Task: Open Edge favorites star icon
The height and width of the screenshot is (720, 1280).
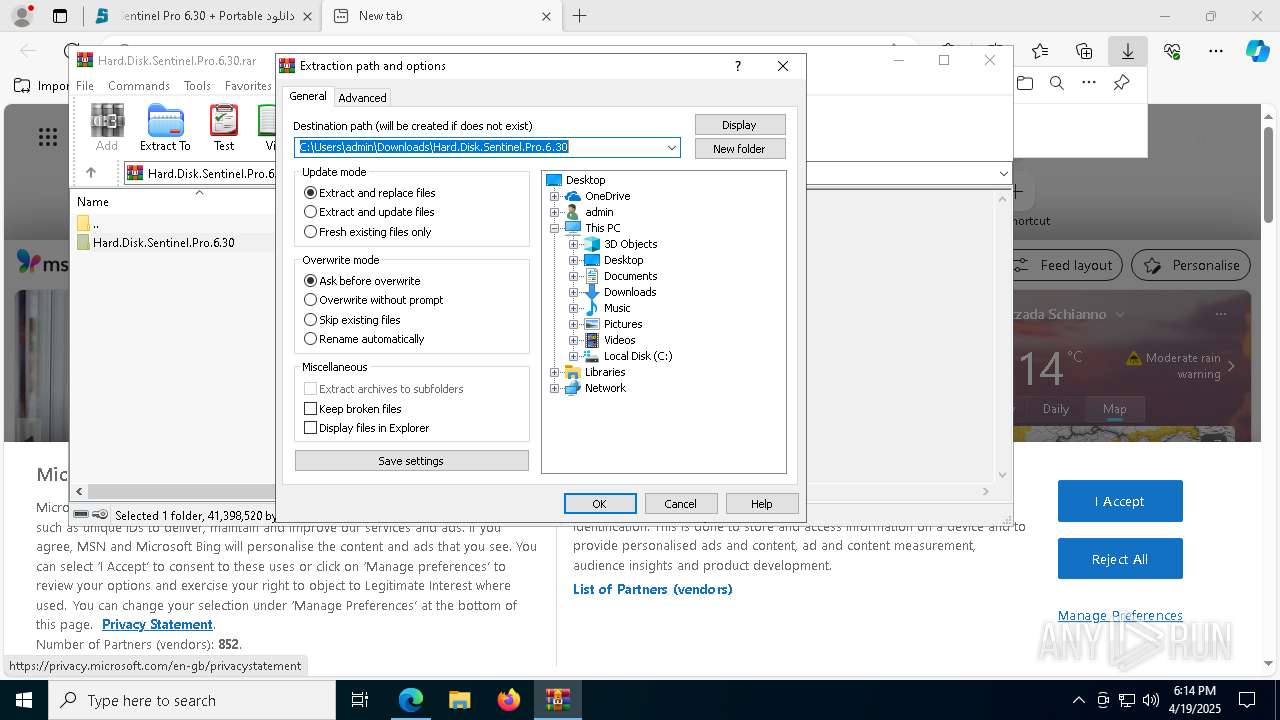Action: pos(1040,51)
